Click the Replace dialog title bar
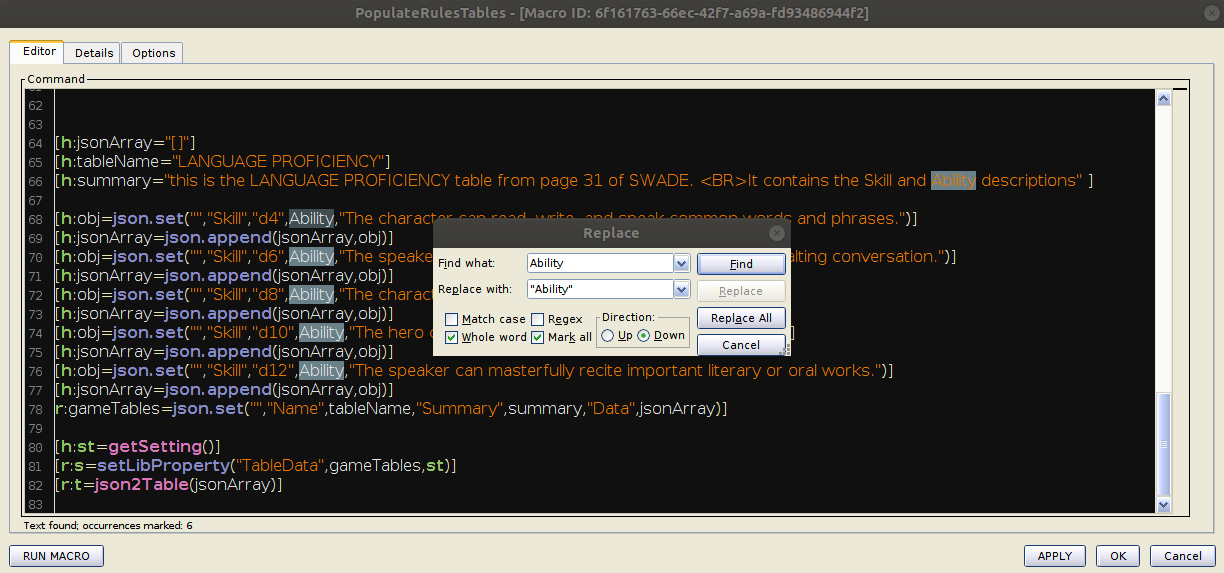This screenshot has width=1224, height=573. [x=611, y=233]
